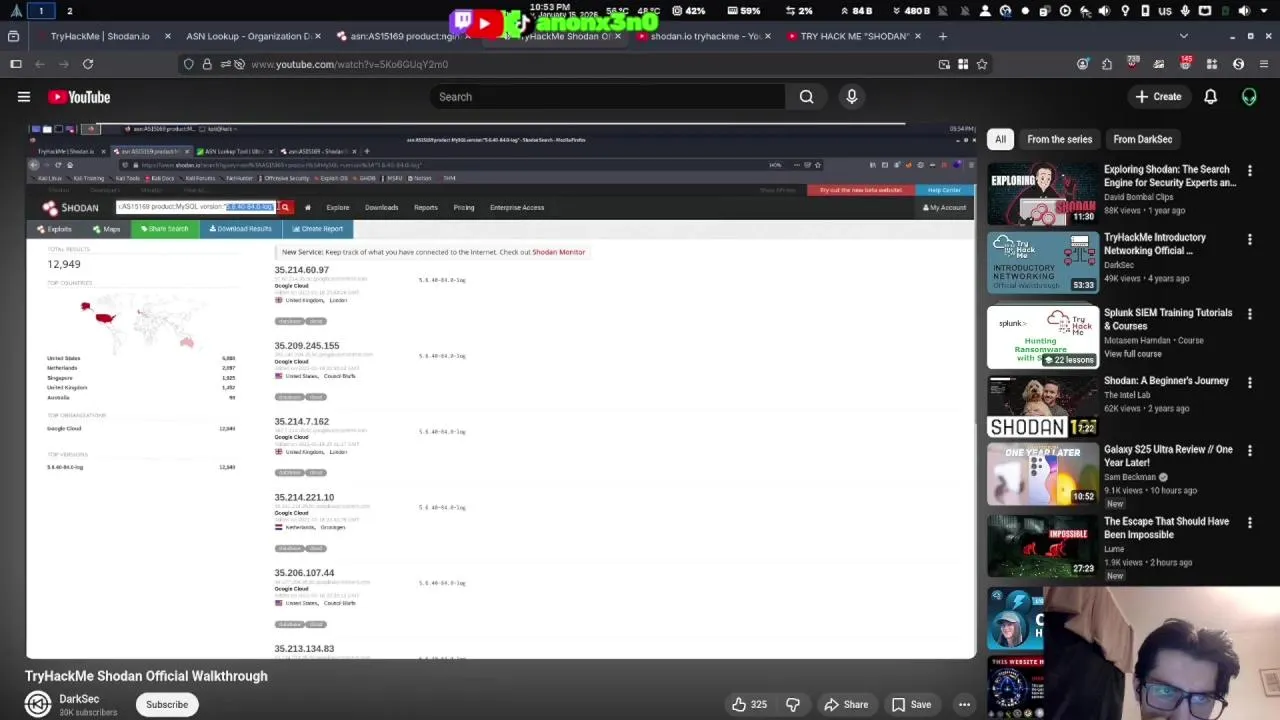Image resolution: width=1280 pixels, height=720 pixels.
Task: Start voice search with the microphone icon
Action: (852, 97)
